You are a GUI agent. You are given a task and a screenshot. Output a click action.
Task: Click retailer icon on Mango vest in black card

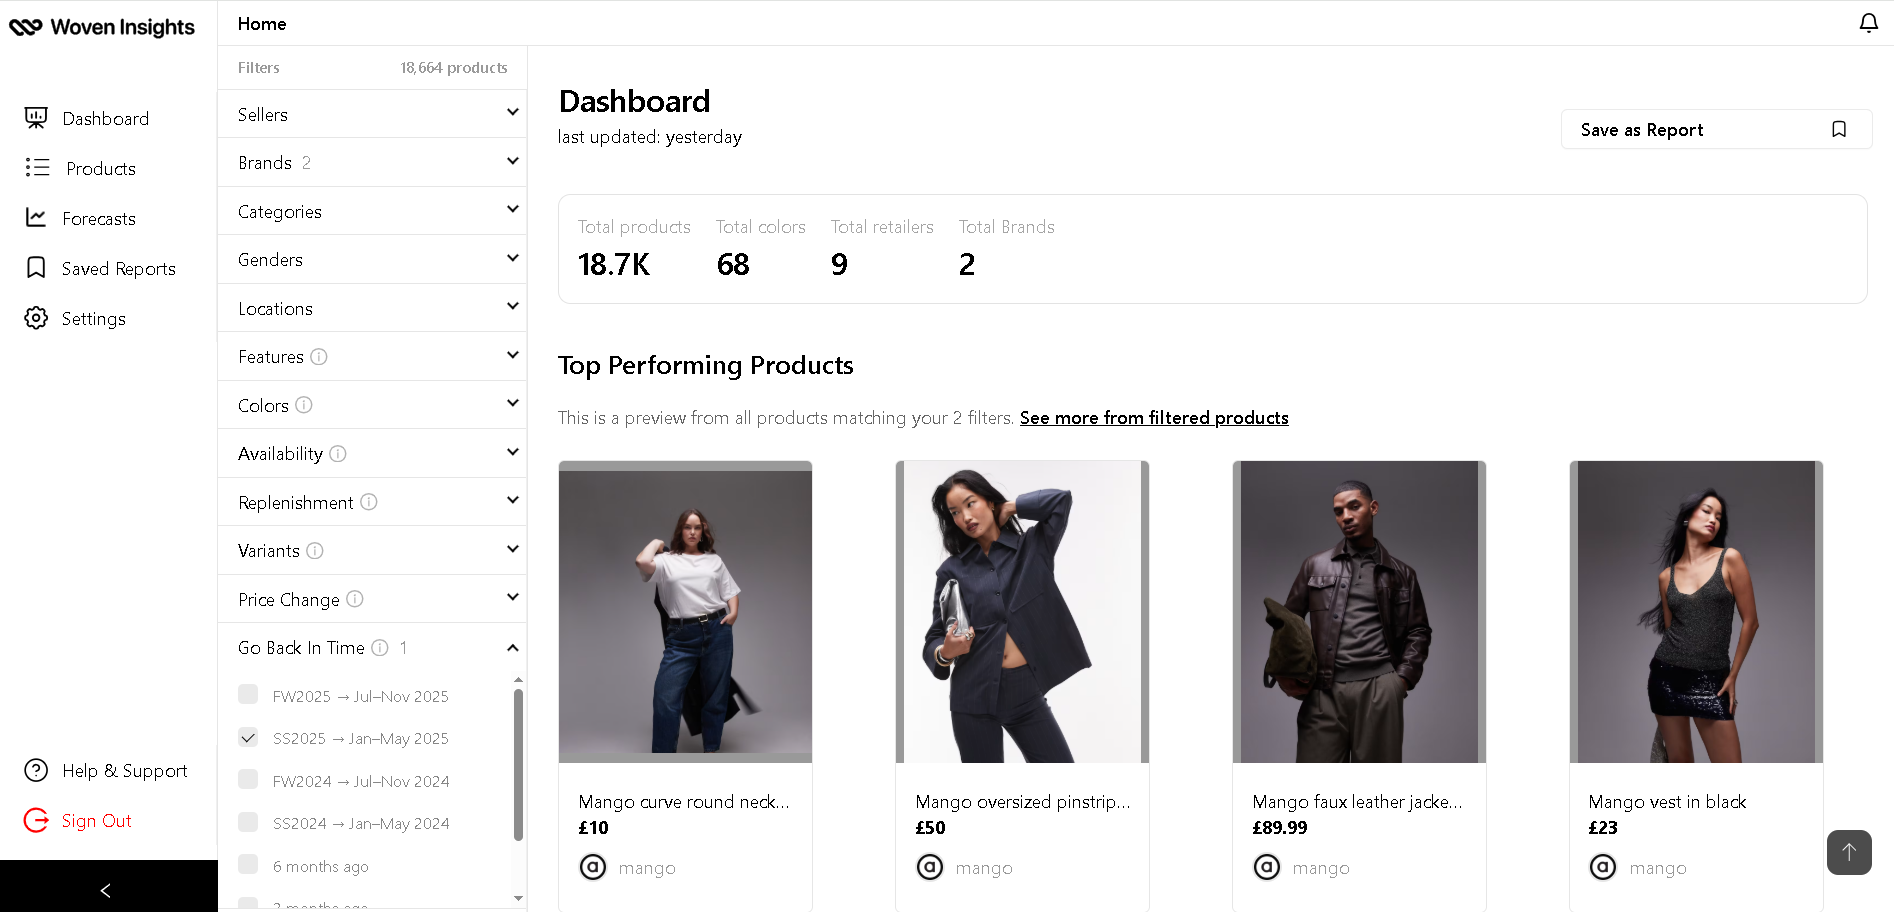1603,867
